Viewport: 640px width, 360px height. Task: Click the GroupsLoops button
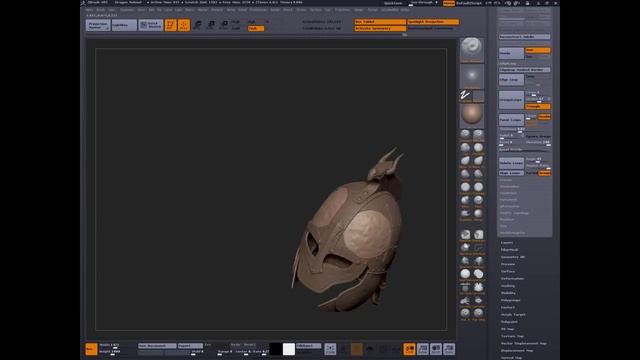click(x=511, y=100)
